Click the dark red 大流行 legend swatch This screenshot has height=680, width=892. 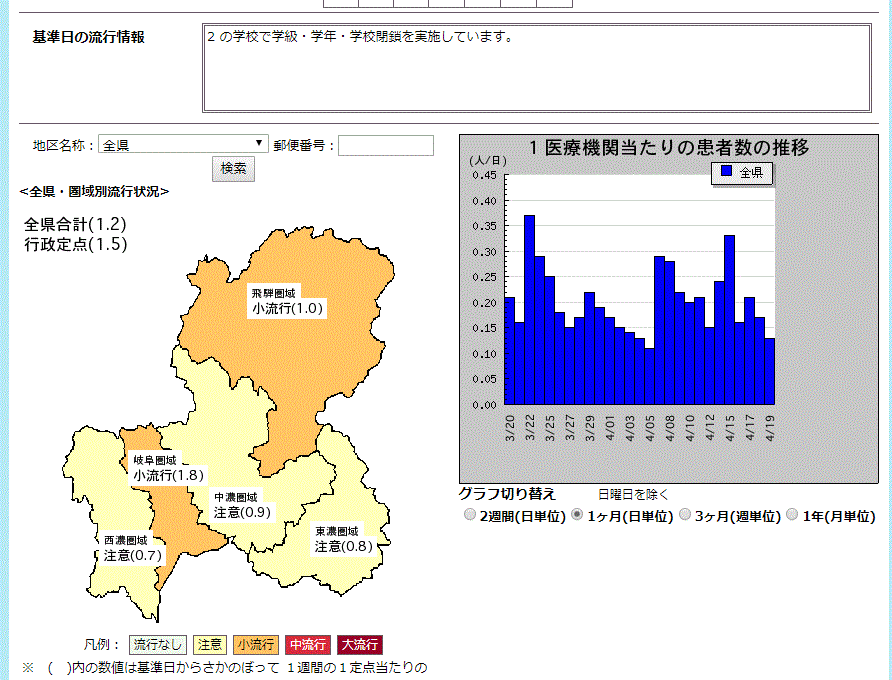(359, 645)
